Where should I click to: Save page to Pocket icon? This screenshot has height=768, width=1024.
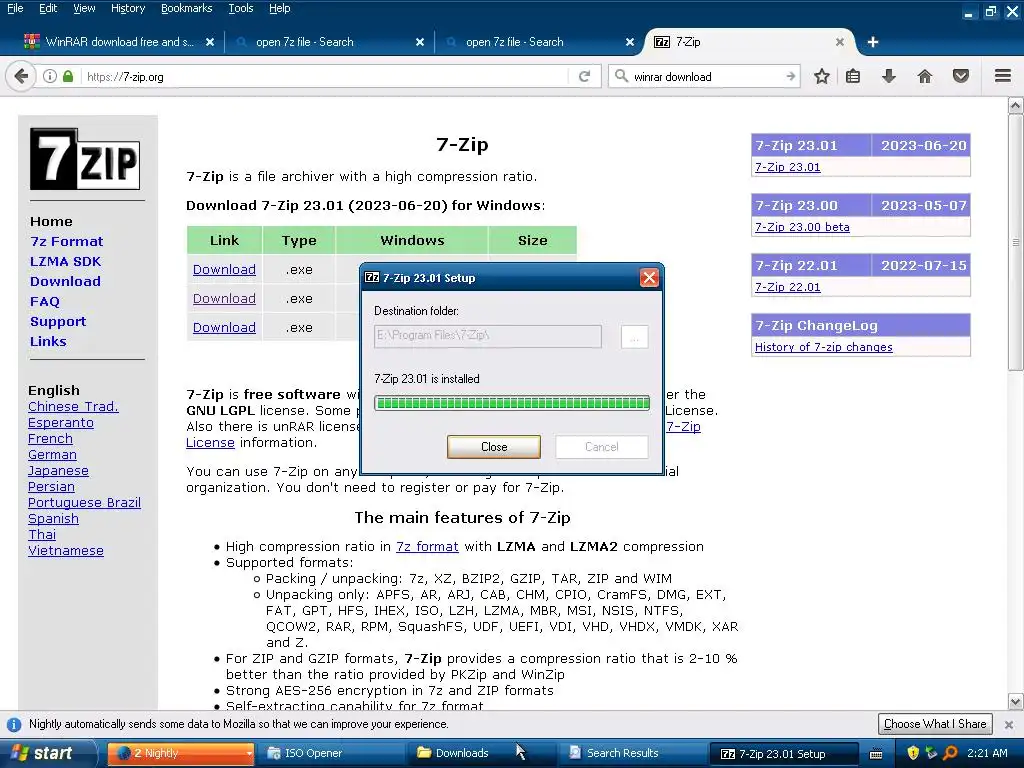(961, 76)
